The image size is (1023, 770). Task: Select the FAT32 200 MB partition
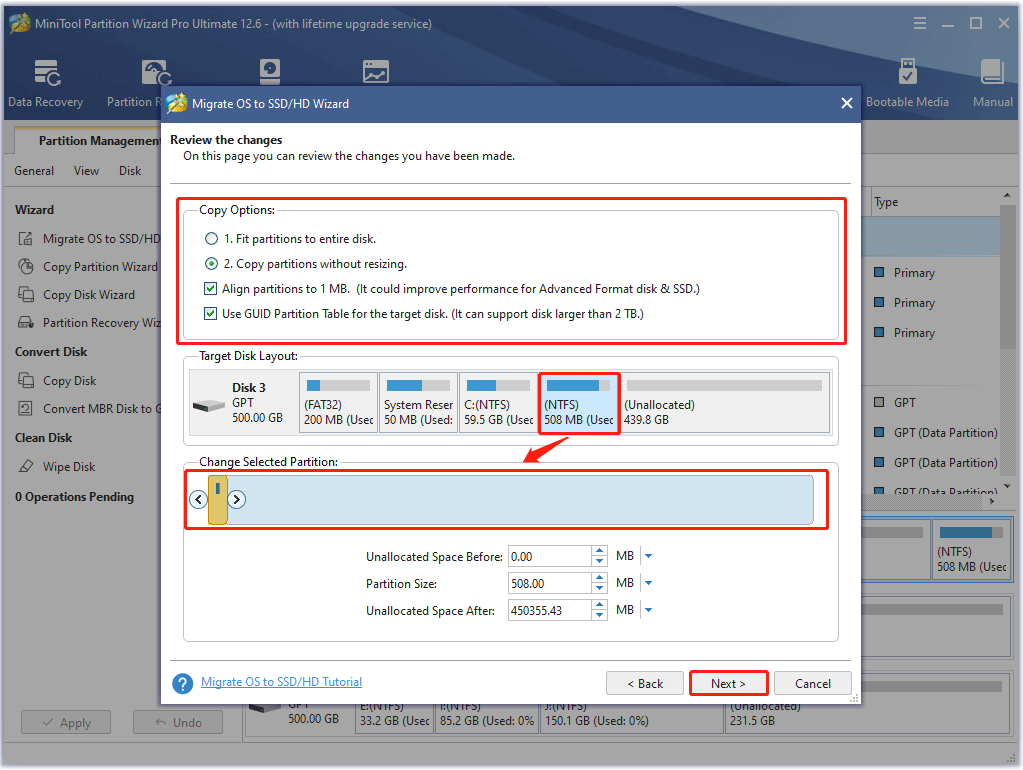[x=339, y=403]
